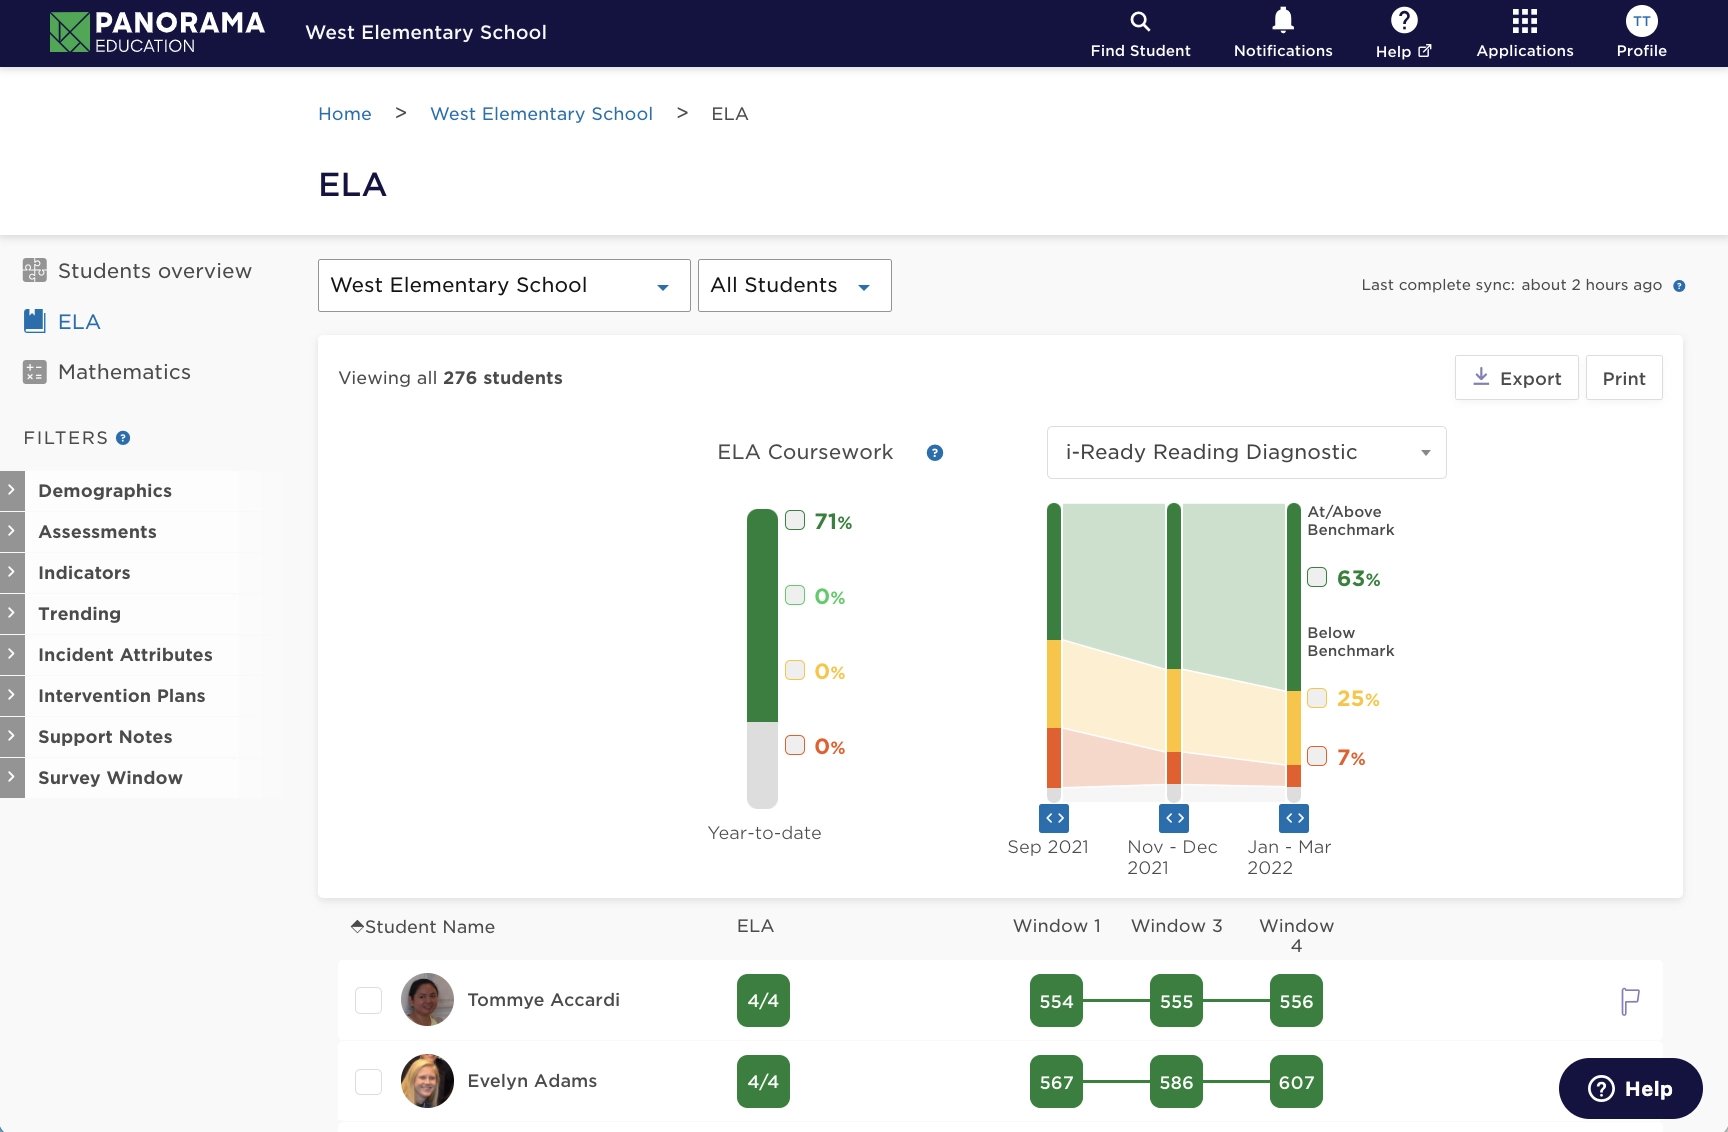1728x1132 pixels.
Task: Click the Sep 2021 window arrows icon
Action: coord(1054,818)
